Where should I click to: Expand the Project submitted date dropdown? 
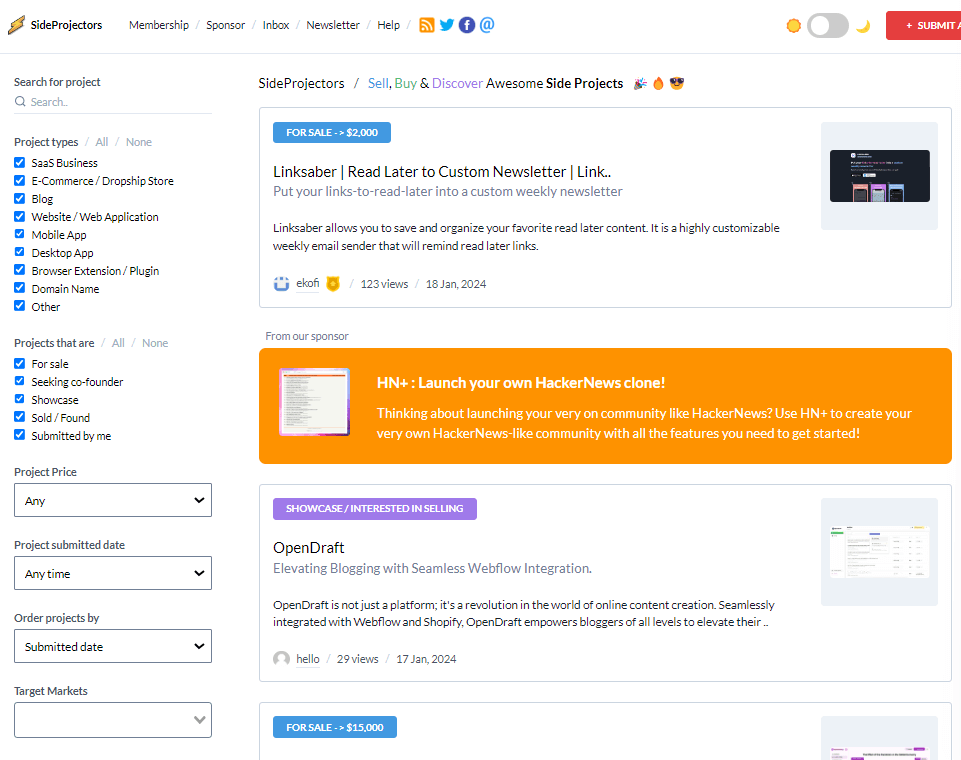click(113, 573)
